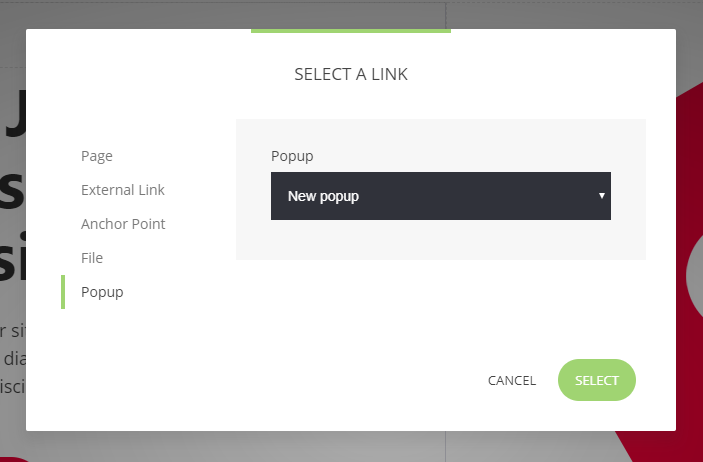Click the dropdown arrow on popup selector
Screen dimensions: 703x462
pos(601,196)
